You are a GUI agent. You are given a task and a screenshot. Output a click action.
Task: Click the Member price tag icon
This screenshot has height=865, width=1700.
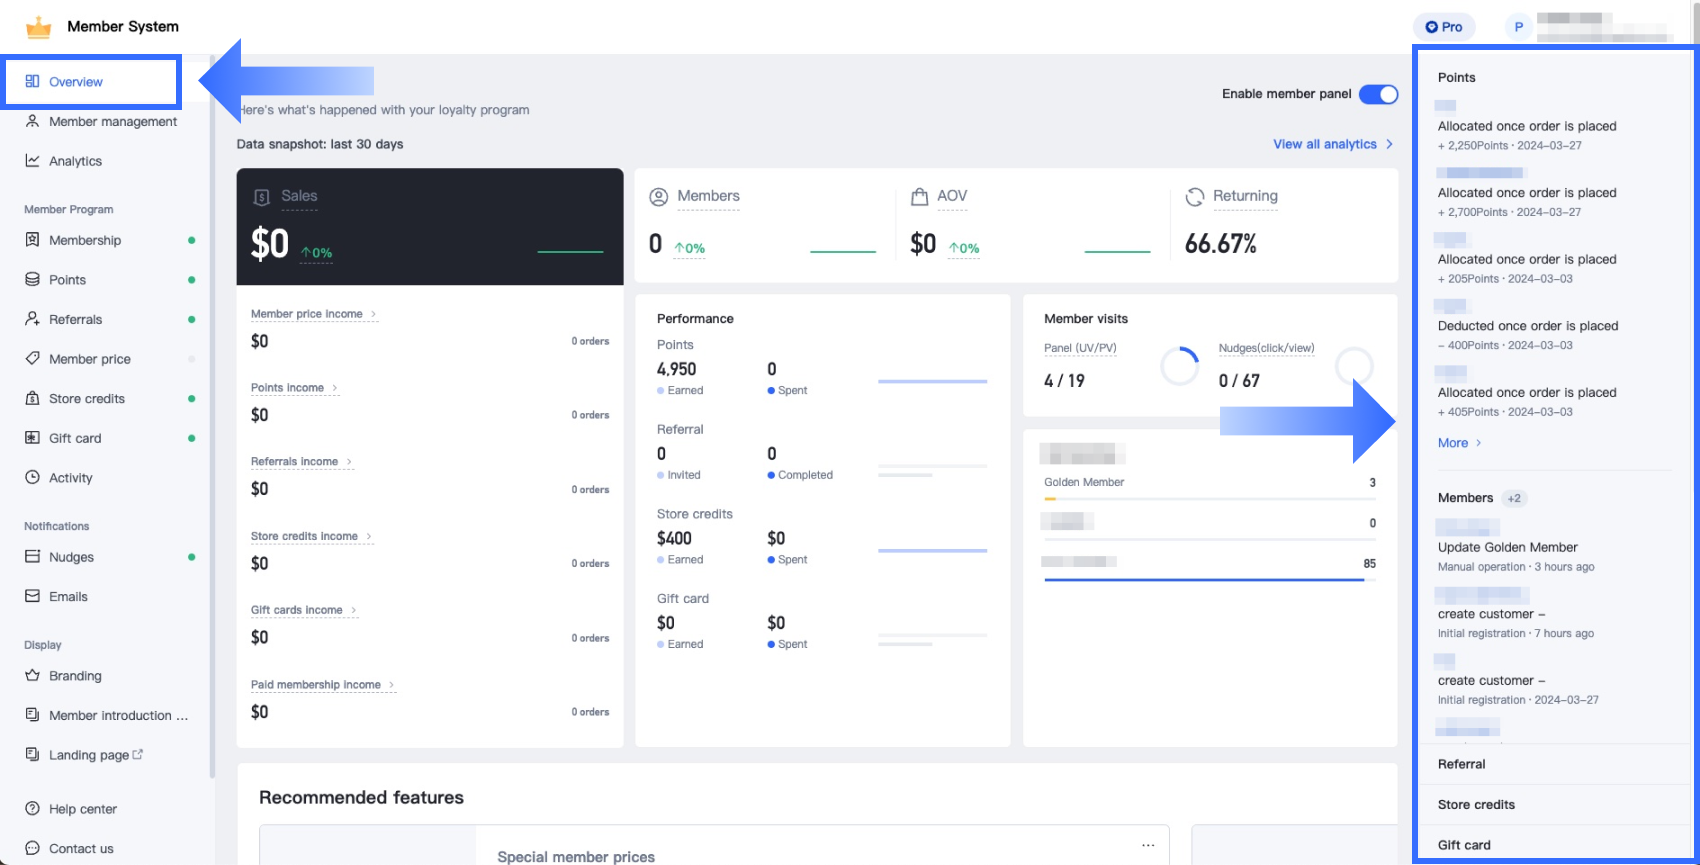(x=32, y=359)
